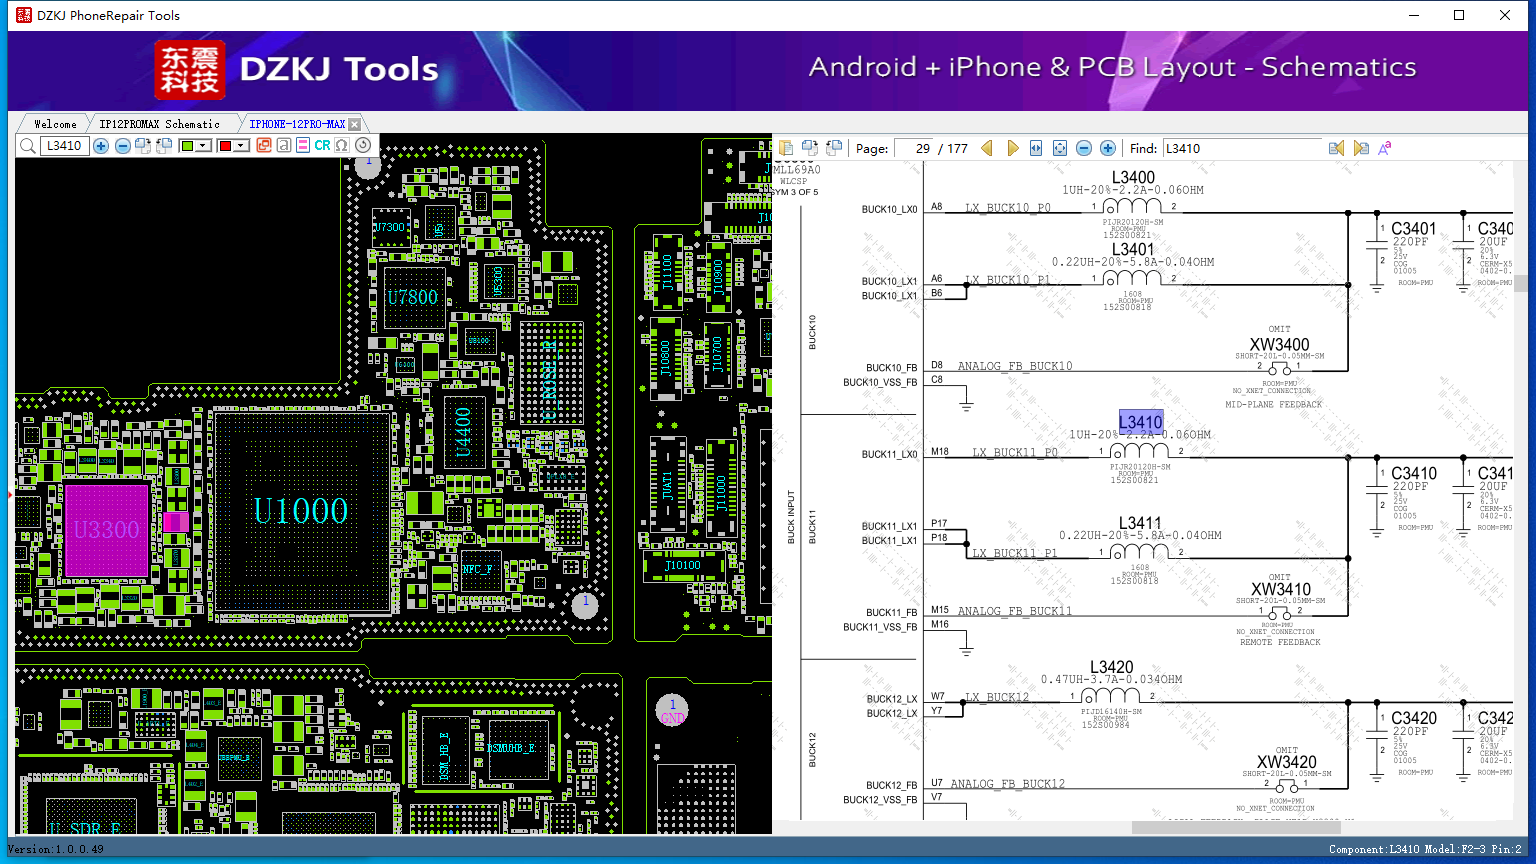Image resolution: width=1536 pixels, height=864 pixels.
Task: Find next L3410 match in schematic
Action: 1361,148
